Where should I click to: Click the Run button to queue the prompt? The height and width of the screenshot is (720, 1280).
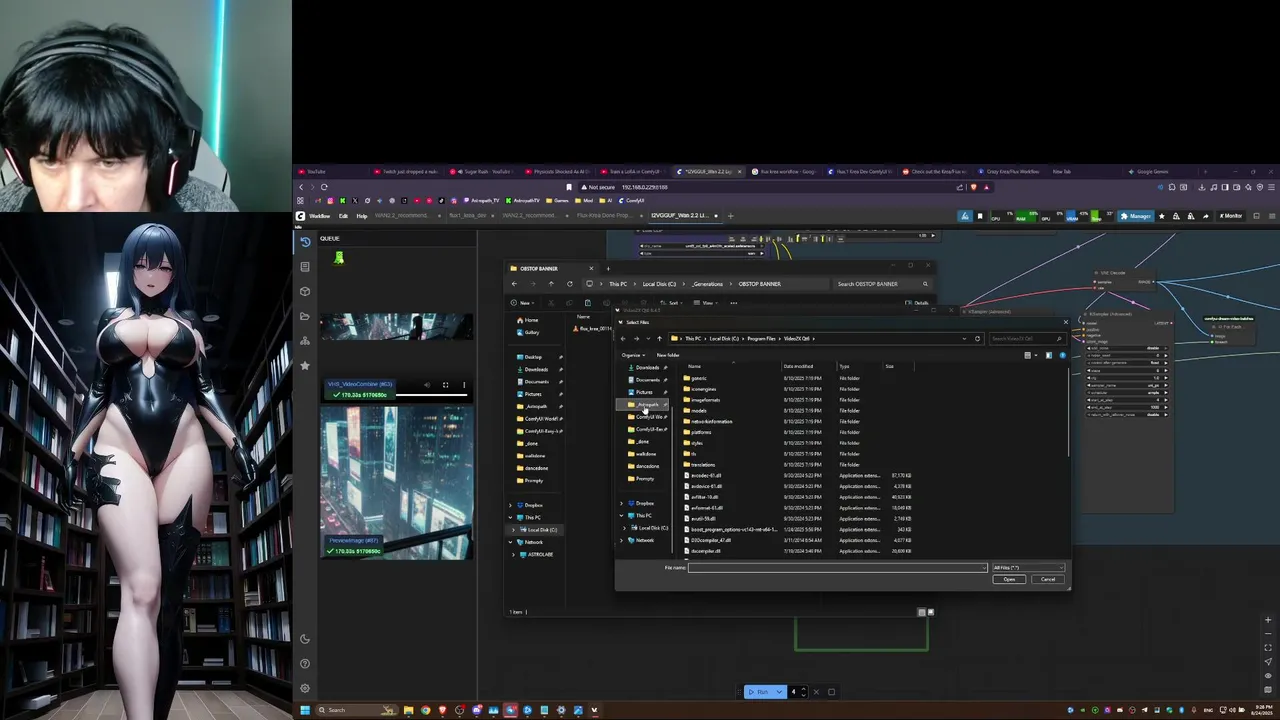click(x=759, y=692)
